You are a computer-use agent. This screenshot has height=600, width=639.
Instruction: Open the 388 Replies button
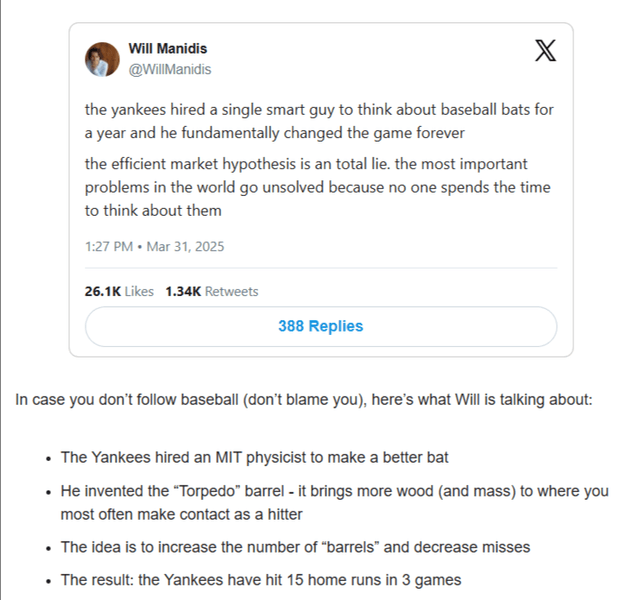321,326
